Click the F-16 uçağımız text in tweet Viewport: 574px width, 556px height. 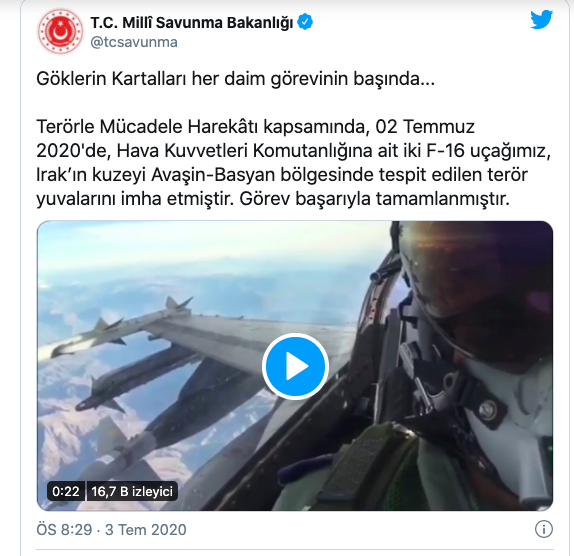point(488,150)
